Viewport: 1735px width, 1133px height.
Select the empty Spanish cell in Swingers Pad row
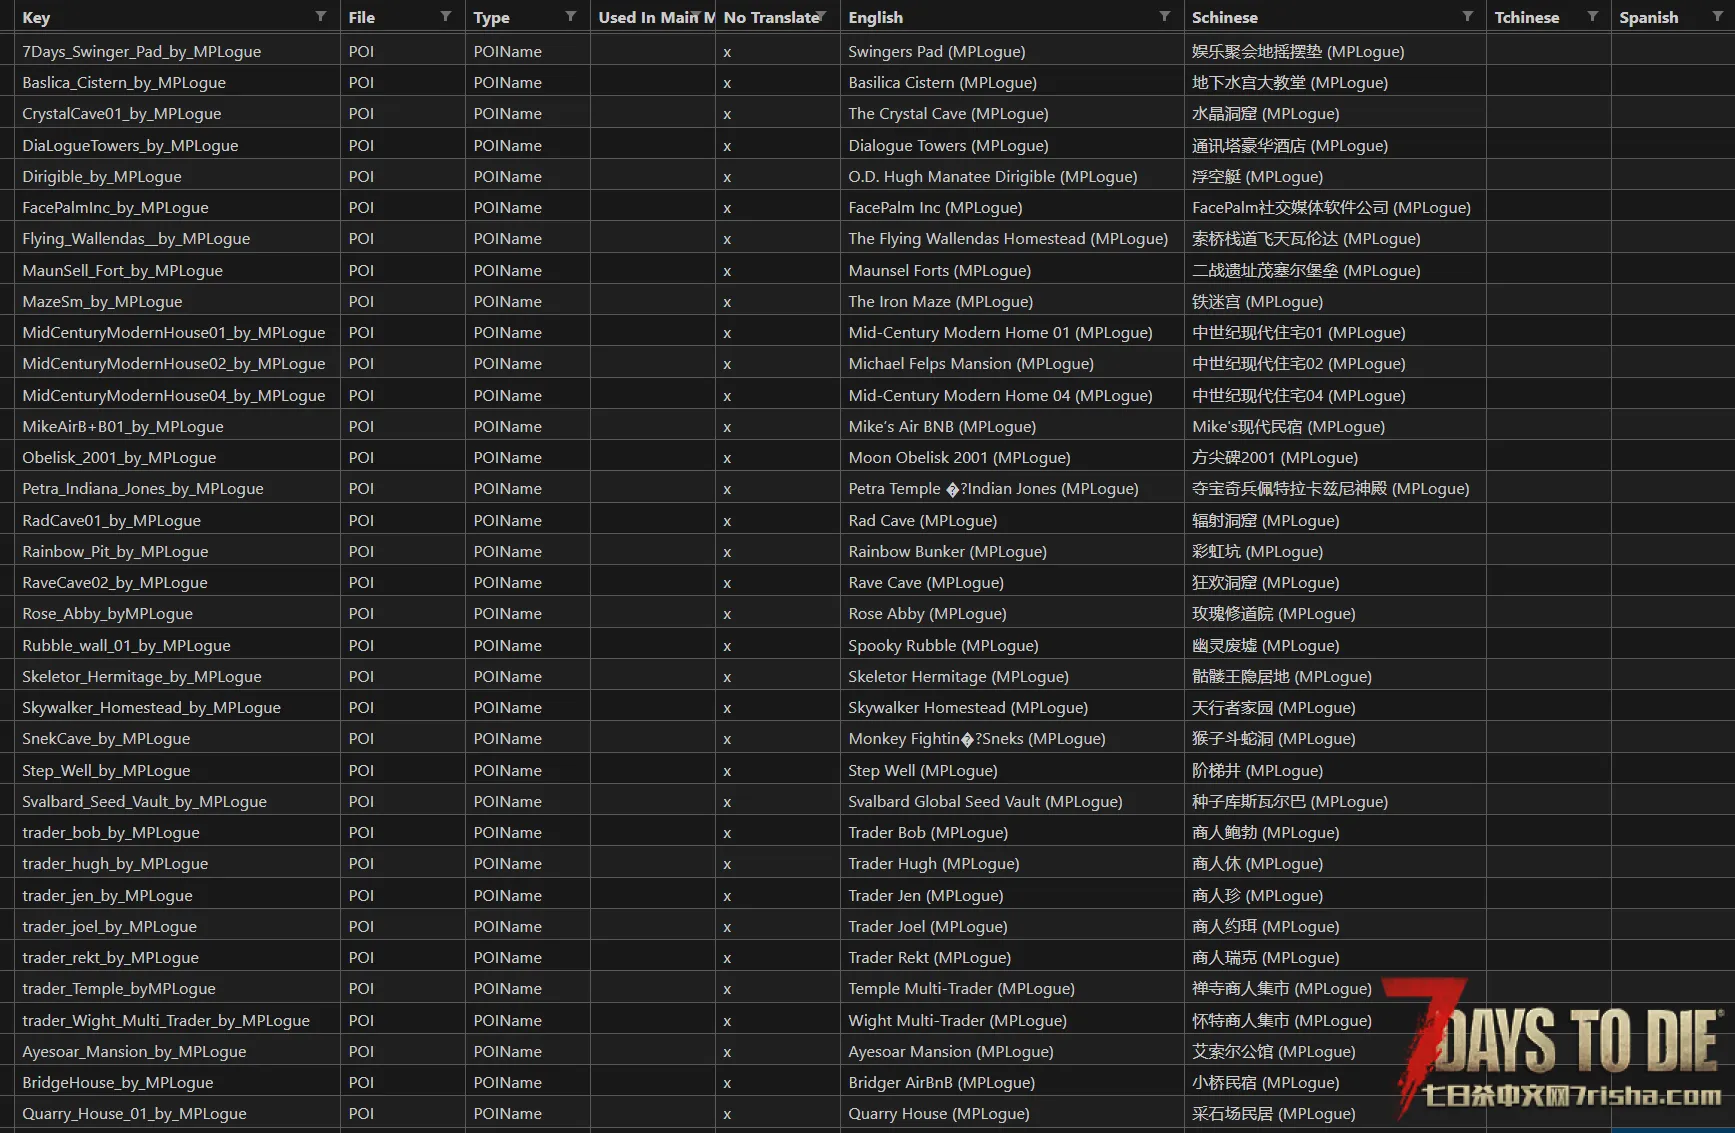1673,51
